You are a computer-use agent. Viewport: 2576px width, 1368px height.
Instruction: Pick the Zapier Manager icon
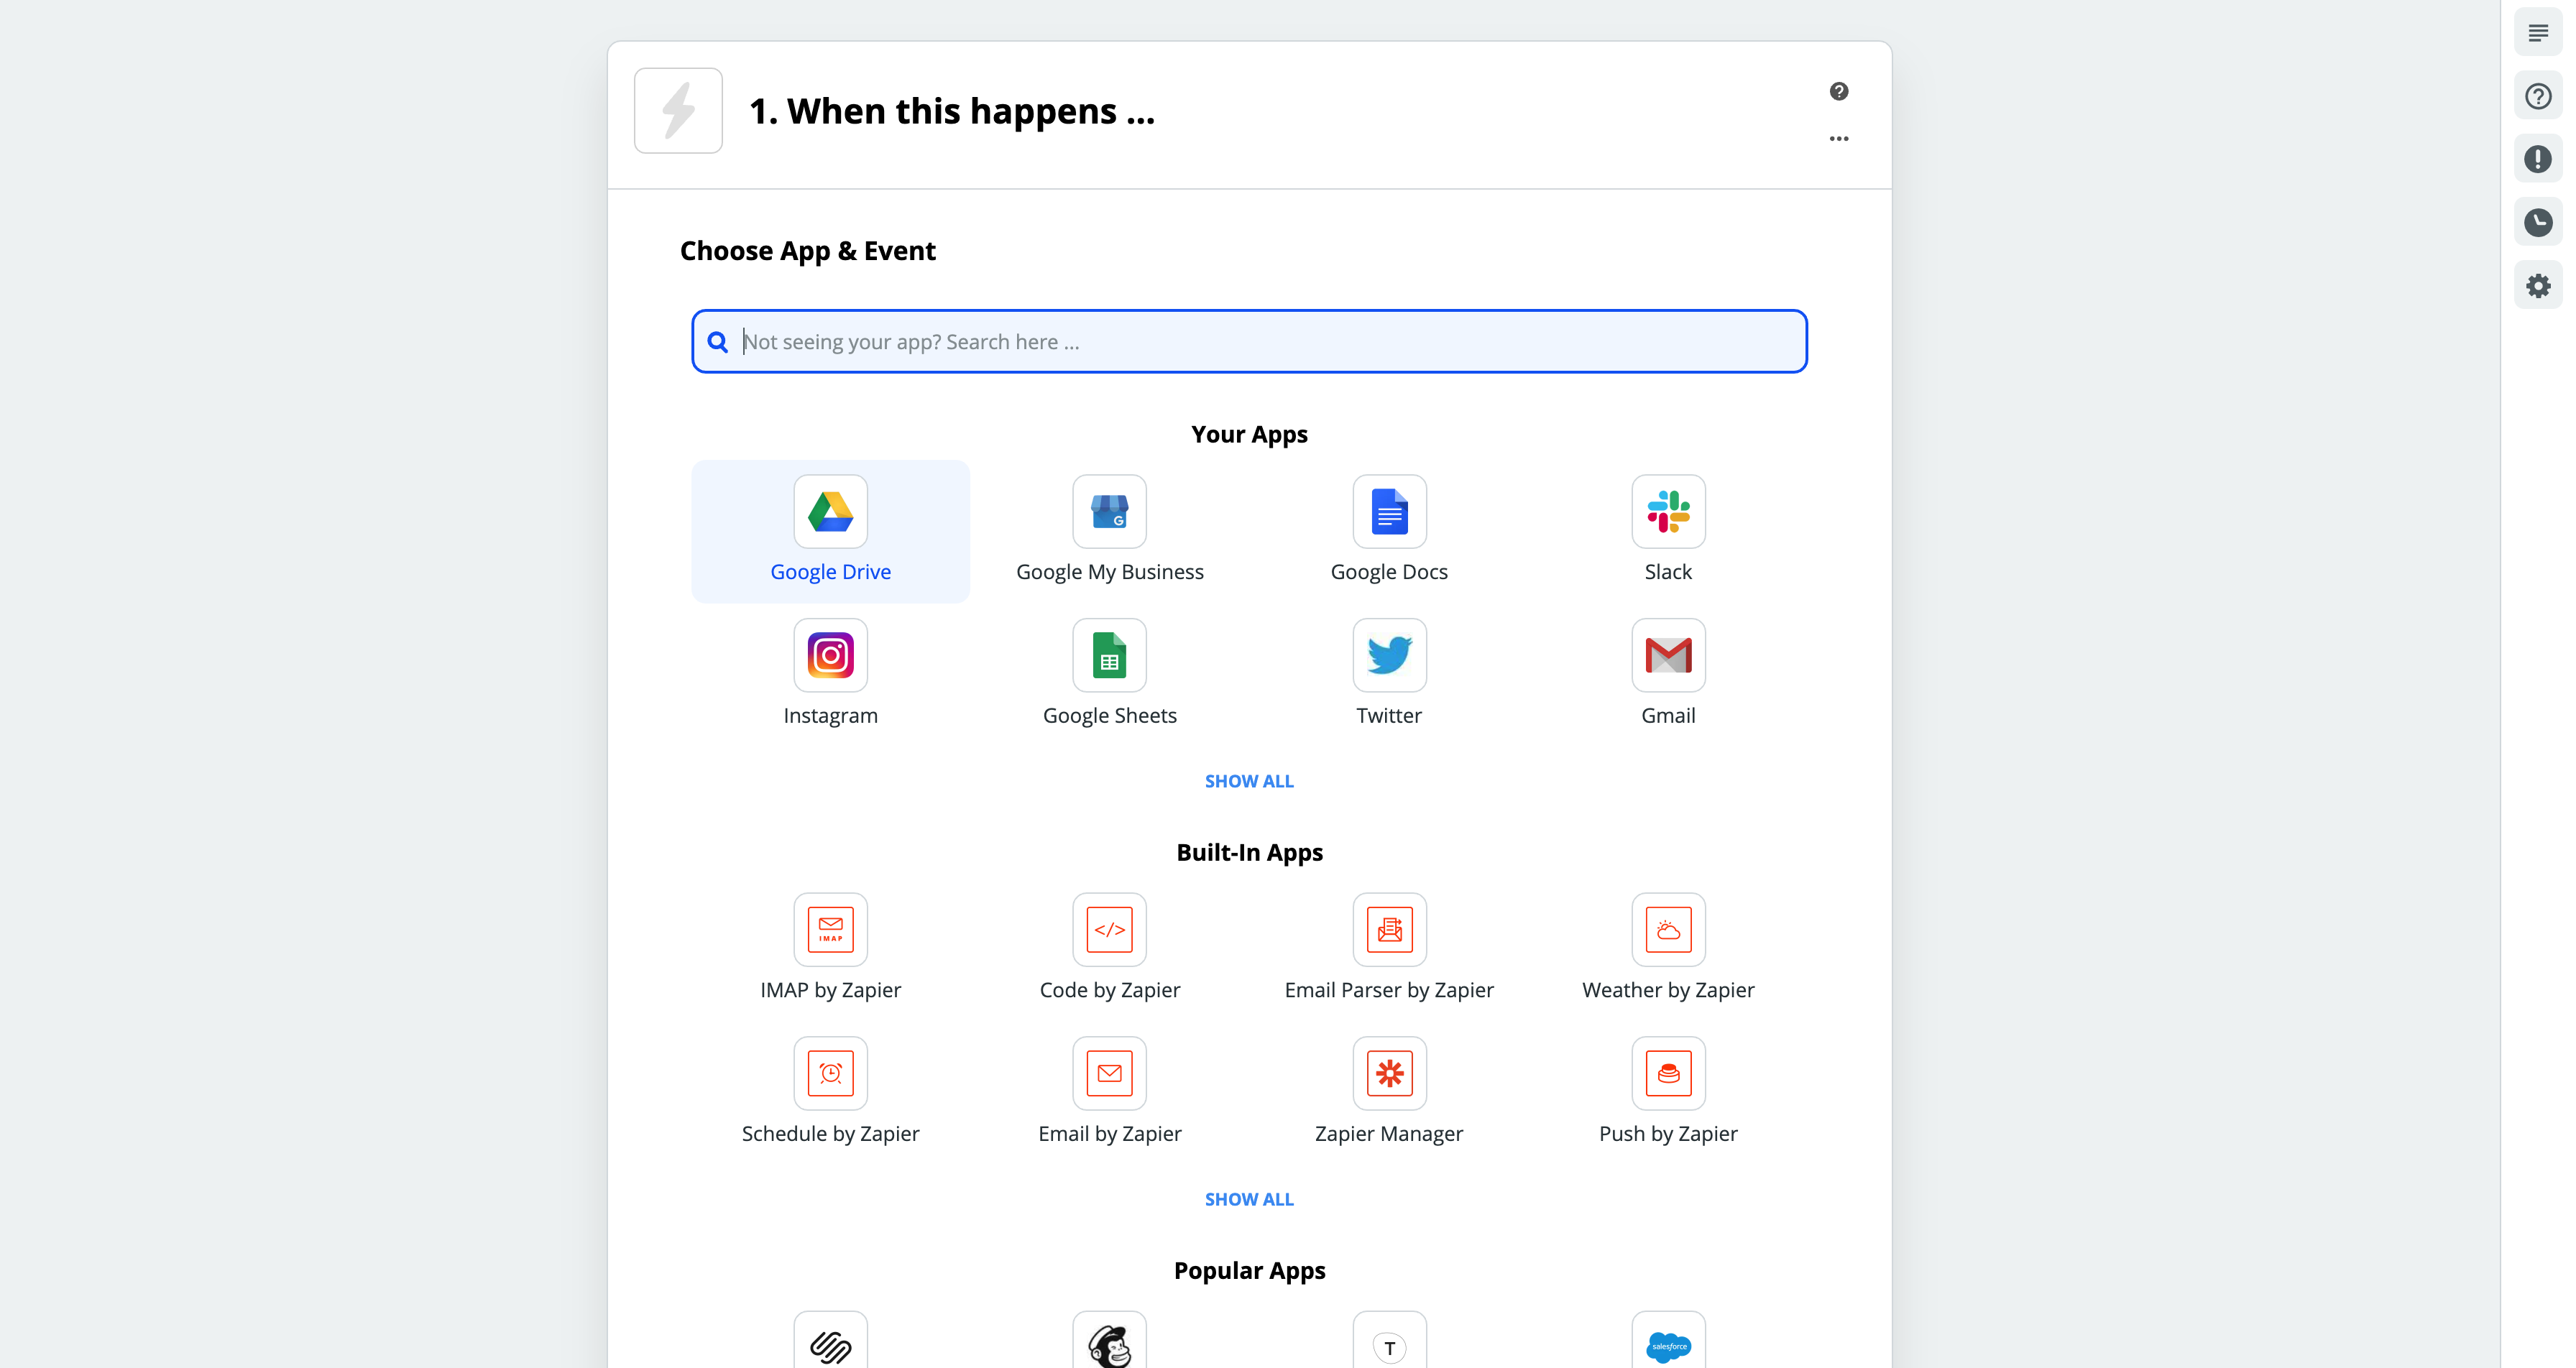coord(1389,1073)
